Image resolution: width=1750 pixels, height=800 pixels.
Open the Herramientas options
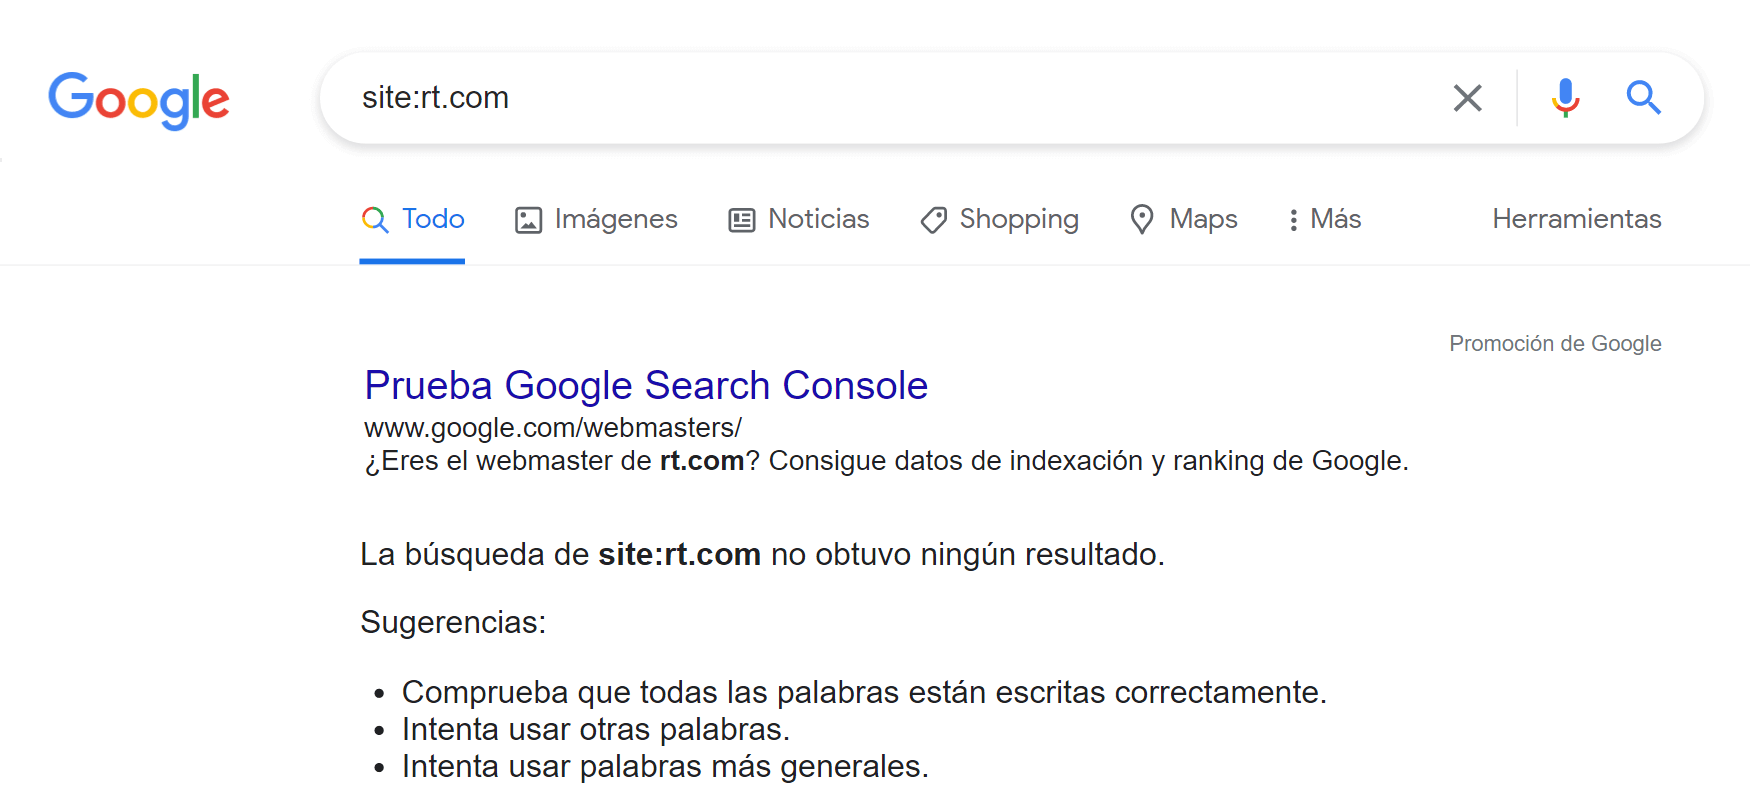click(1576, 219)
